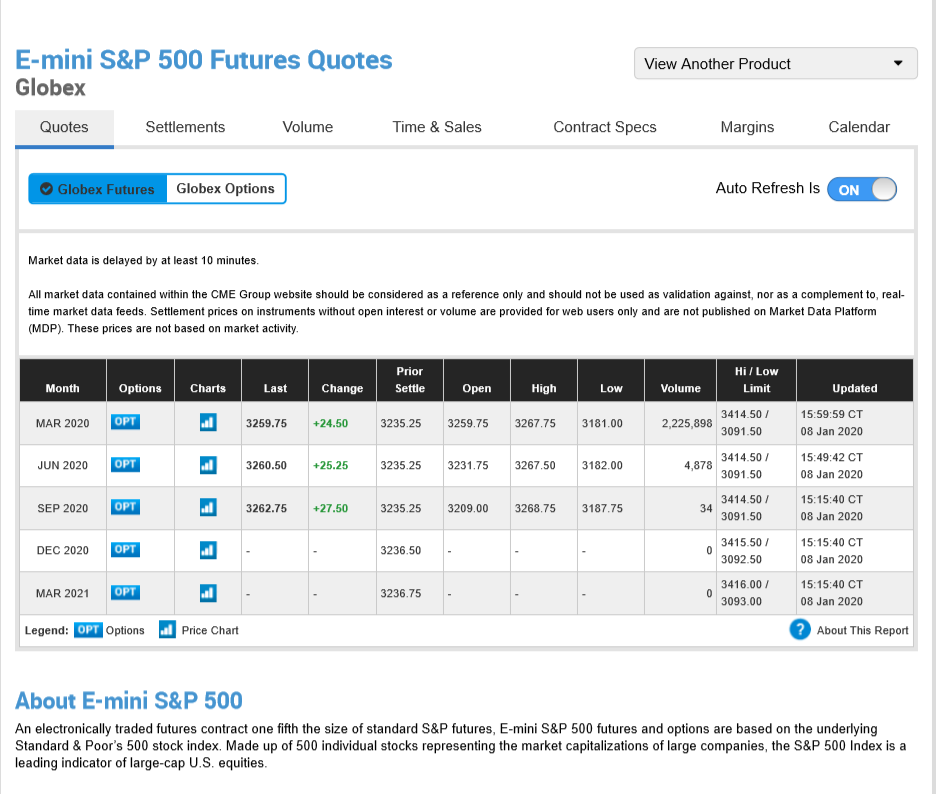Click the JUN 2020 month cell
The image size is (936, 794).
click(x=63, y=465)
